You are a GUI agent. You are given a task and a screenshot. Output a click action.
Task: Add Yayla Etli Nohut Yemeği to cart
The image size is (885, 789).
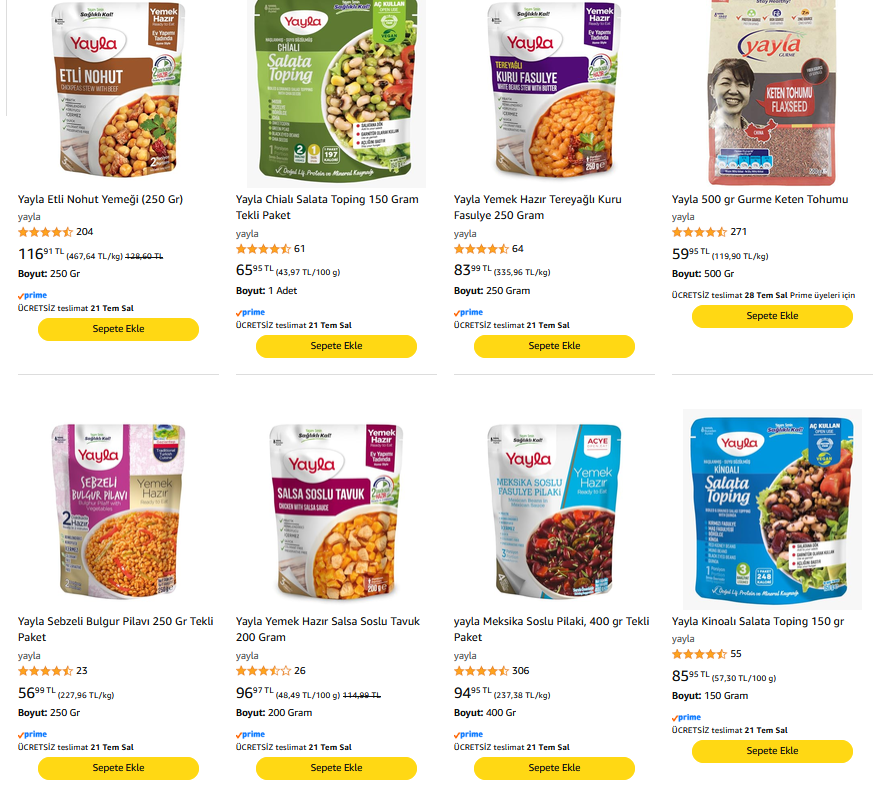118,329
